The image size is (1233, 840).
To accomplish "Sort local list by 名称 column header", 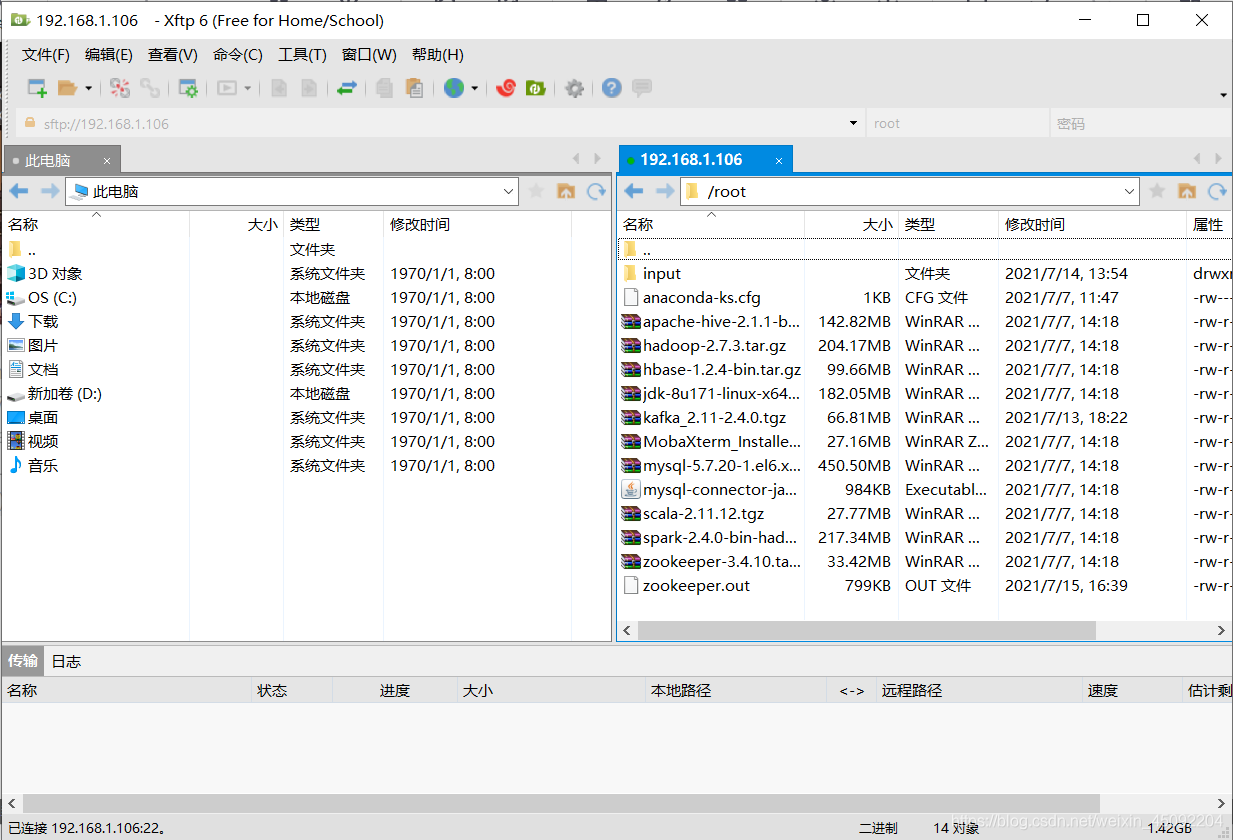I will coord(95,225).
